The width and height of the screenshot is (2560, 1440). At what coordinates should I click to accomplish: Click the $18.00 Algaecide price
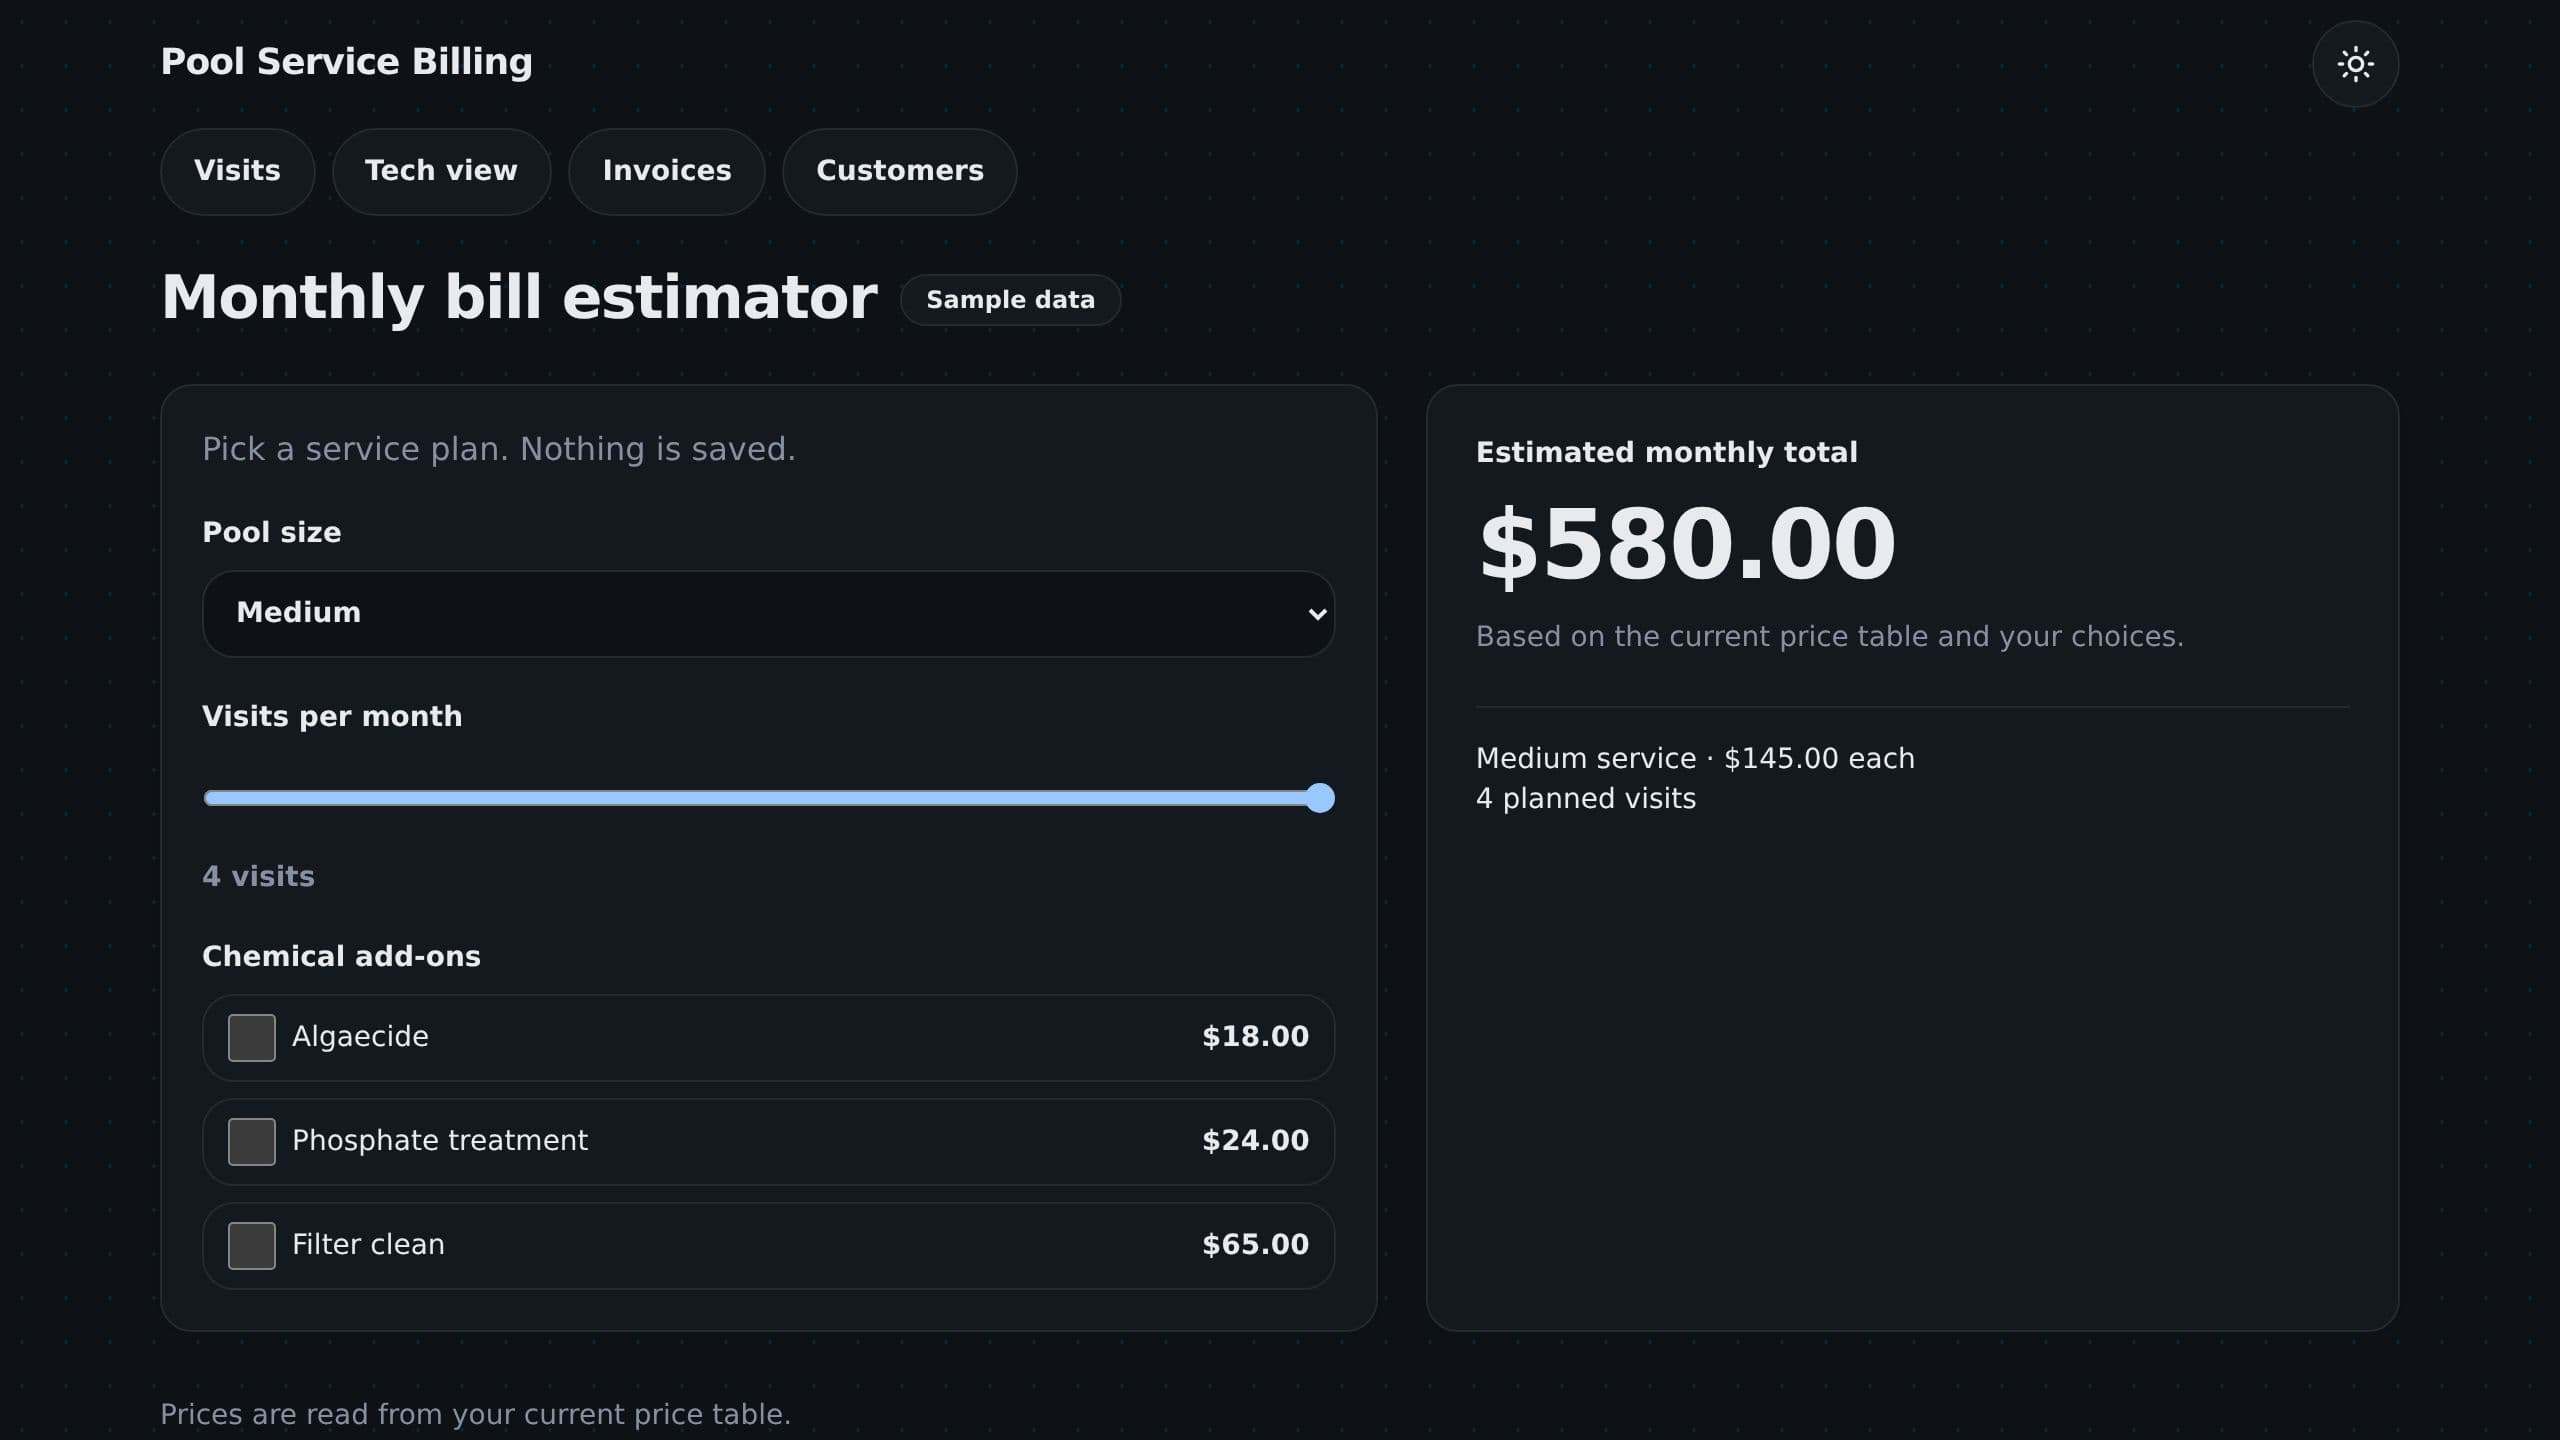(1255, 1037)
